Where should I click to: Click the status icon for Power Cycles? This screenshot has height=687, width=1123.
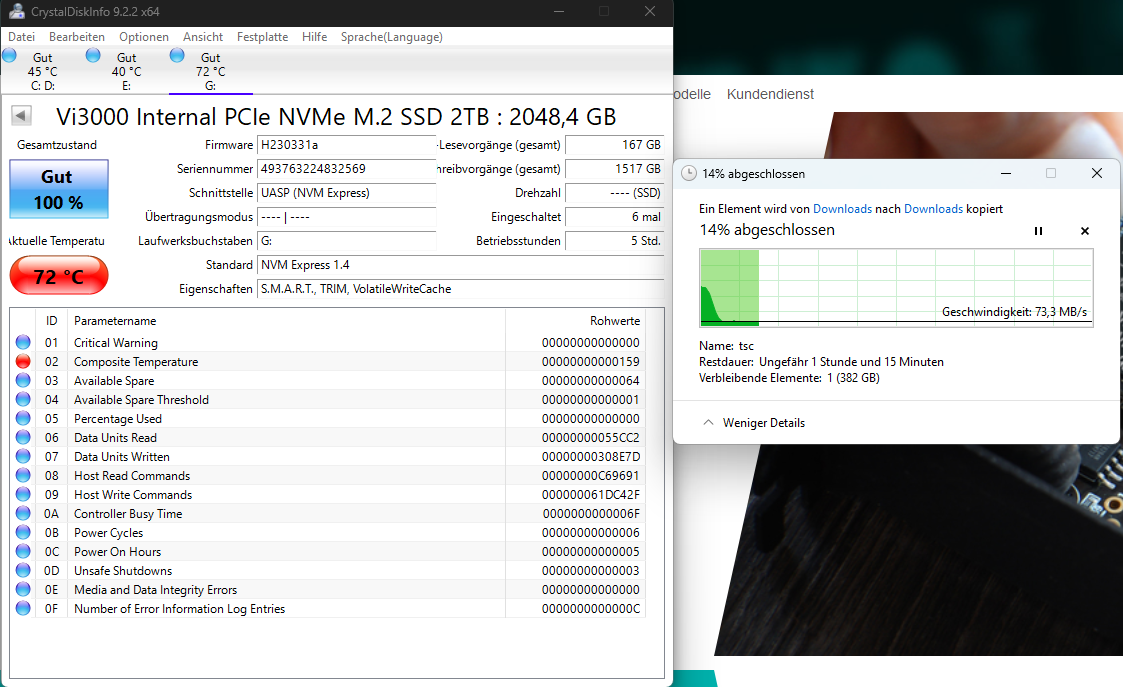click(23, 532)
